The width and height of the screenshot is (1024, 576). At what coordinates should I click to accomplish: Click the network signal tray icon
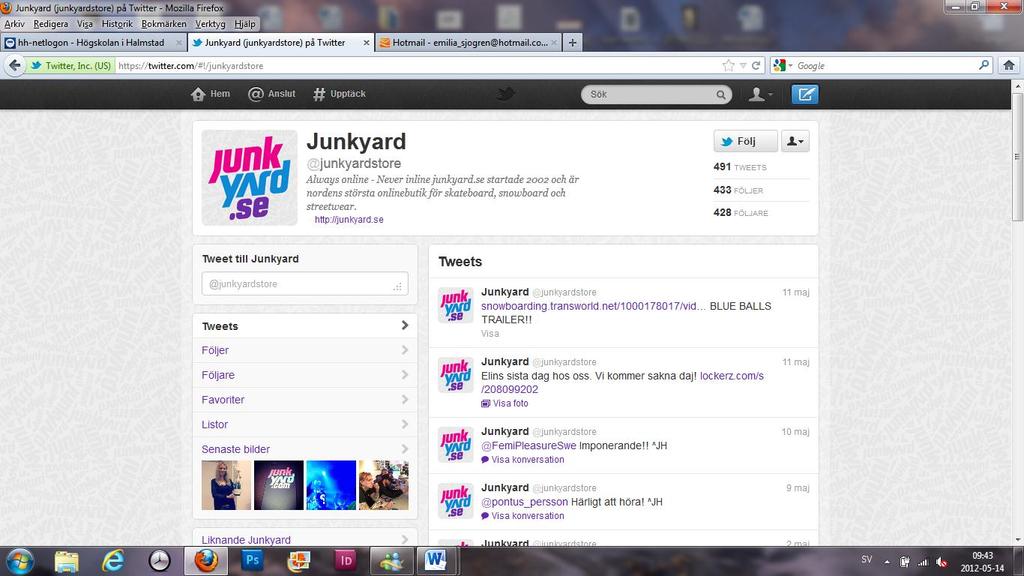pos(923,562)
